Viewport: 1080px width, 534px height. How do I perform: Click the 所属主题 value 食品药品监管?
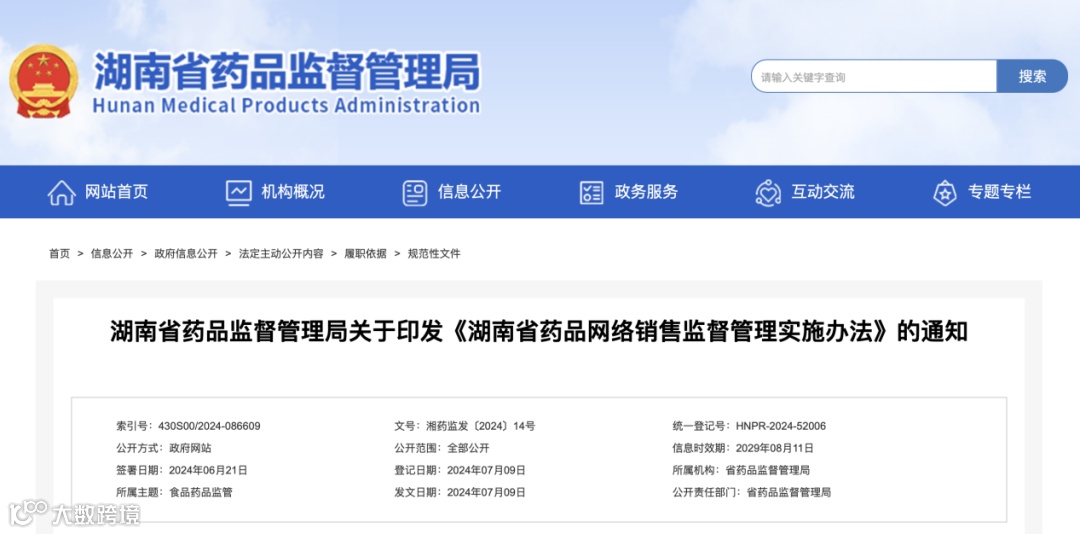point(201,492)
